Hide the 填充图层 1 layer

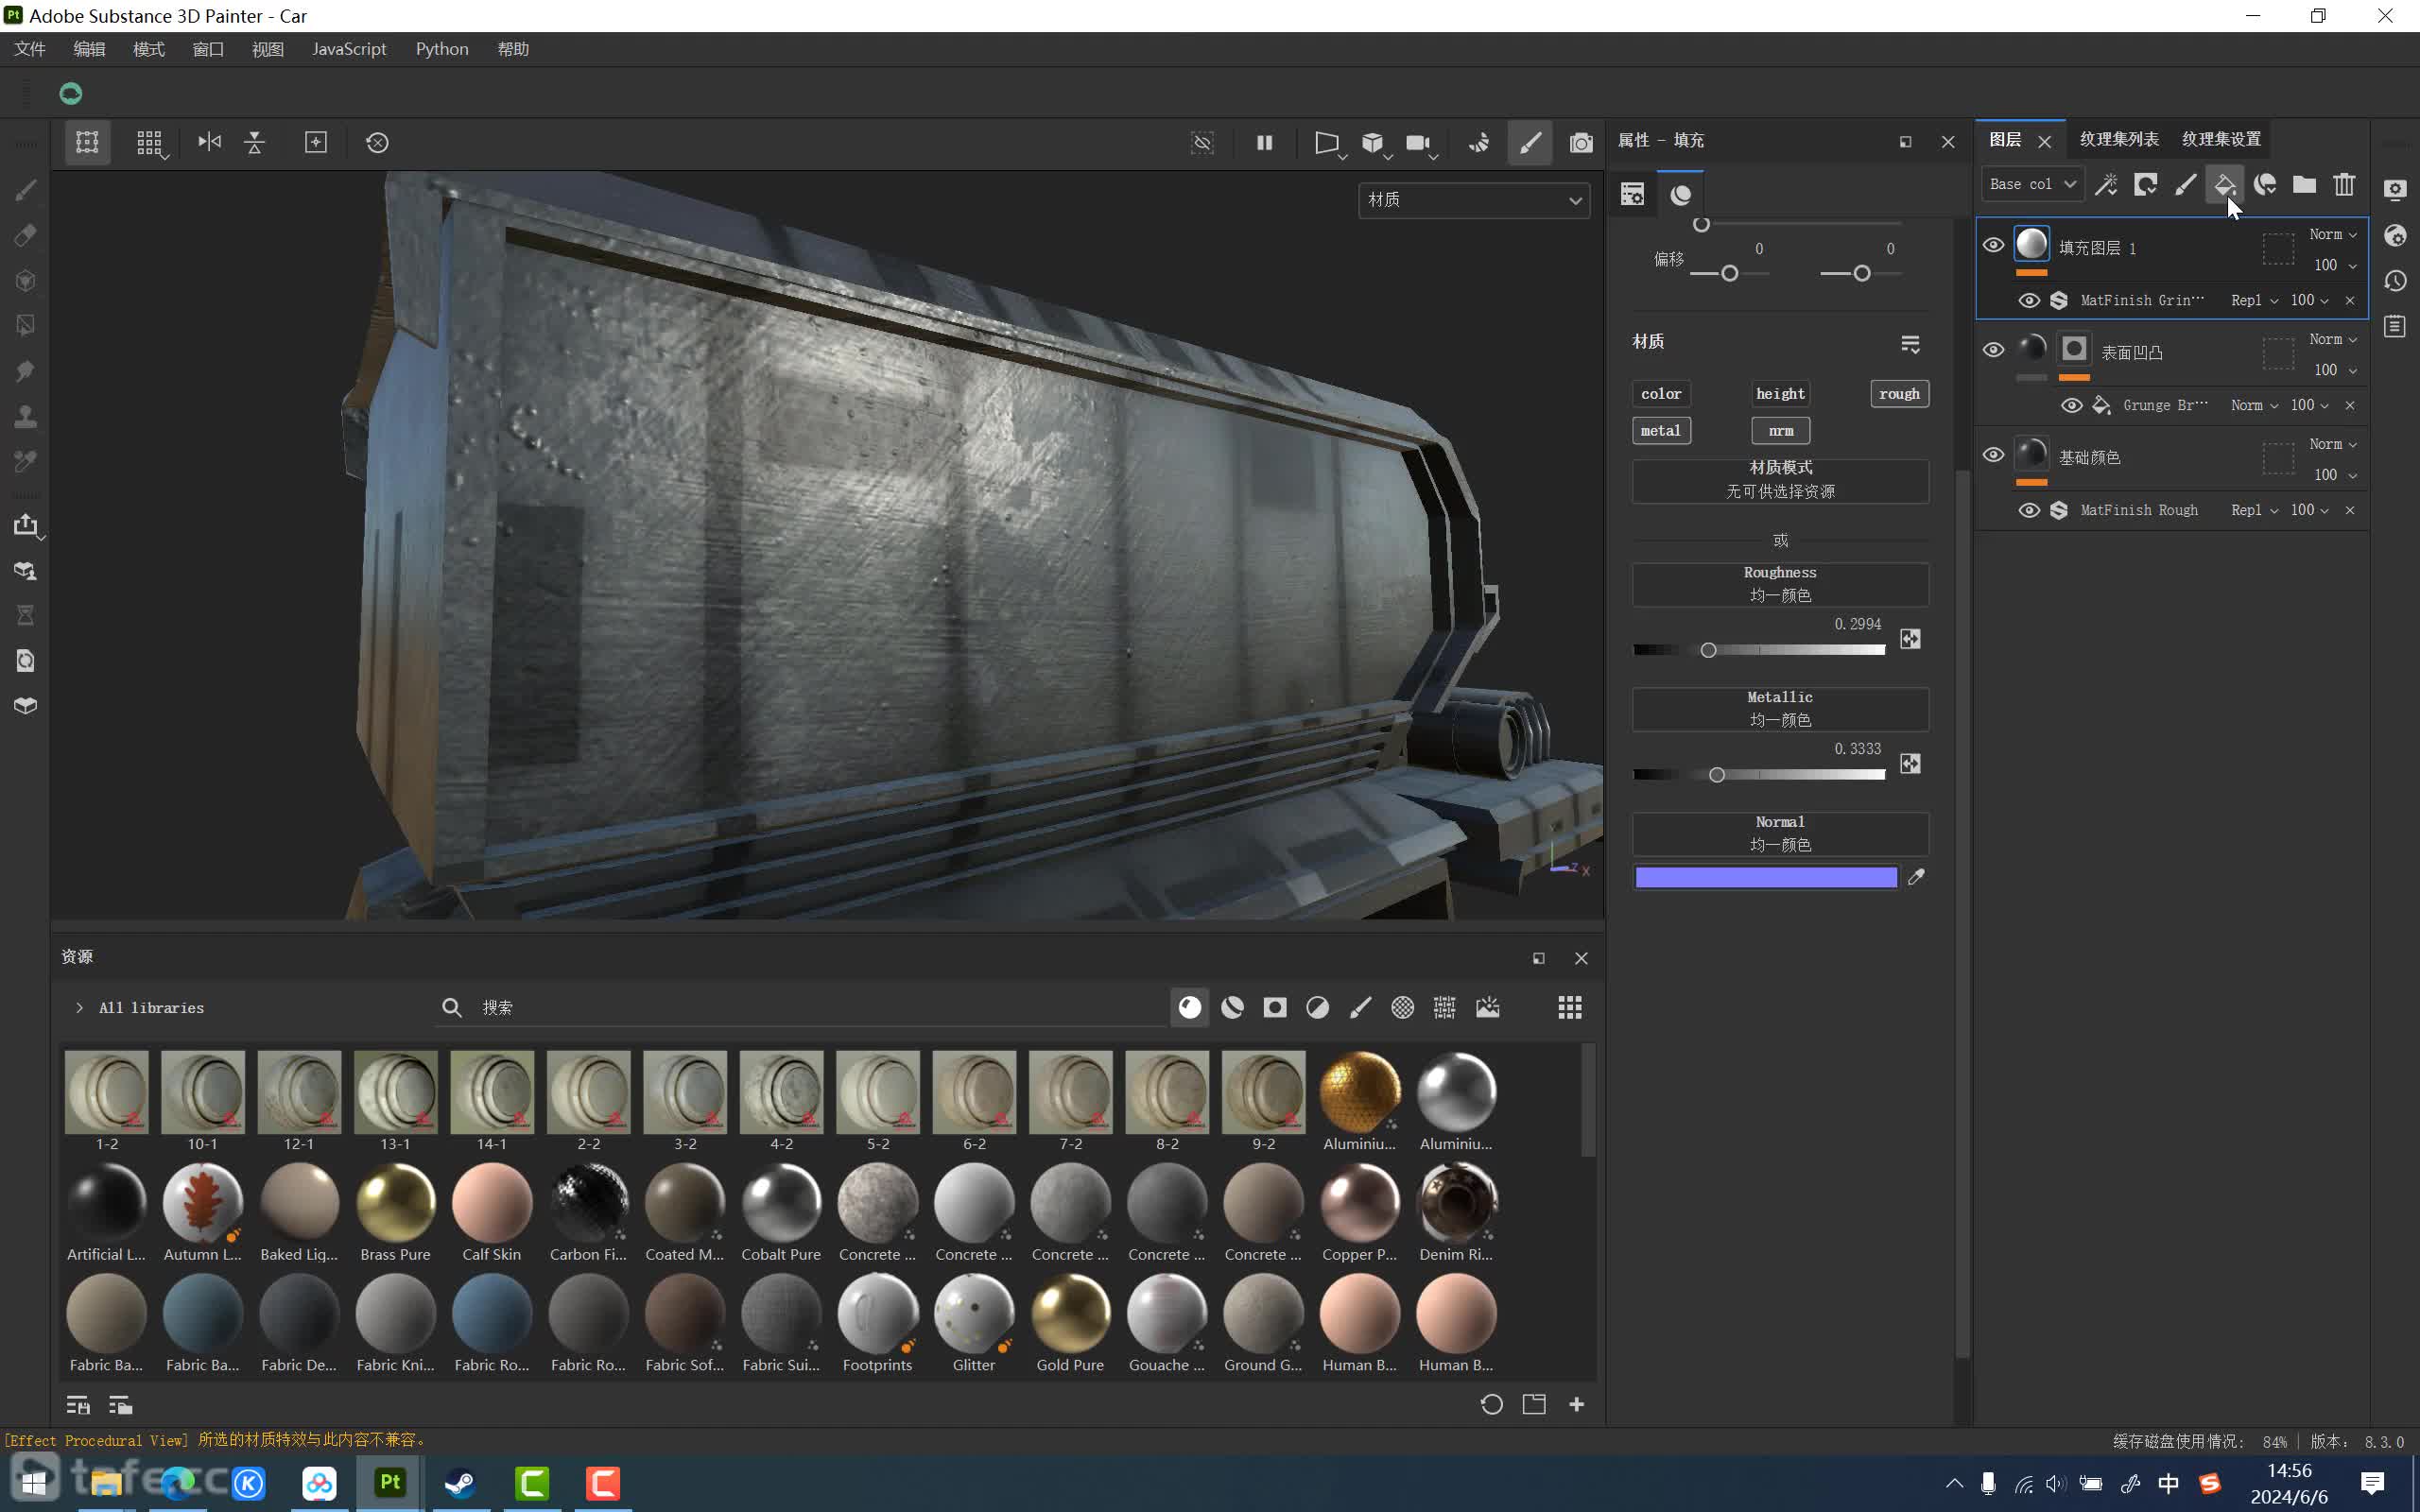[x=1993, y=245]
